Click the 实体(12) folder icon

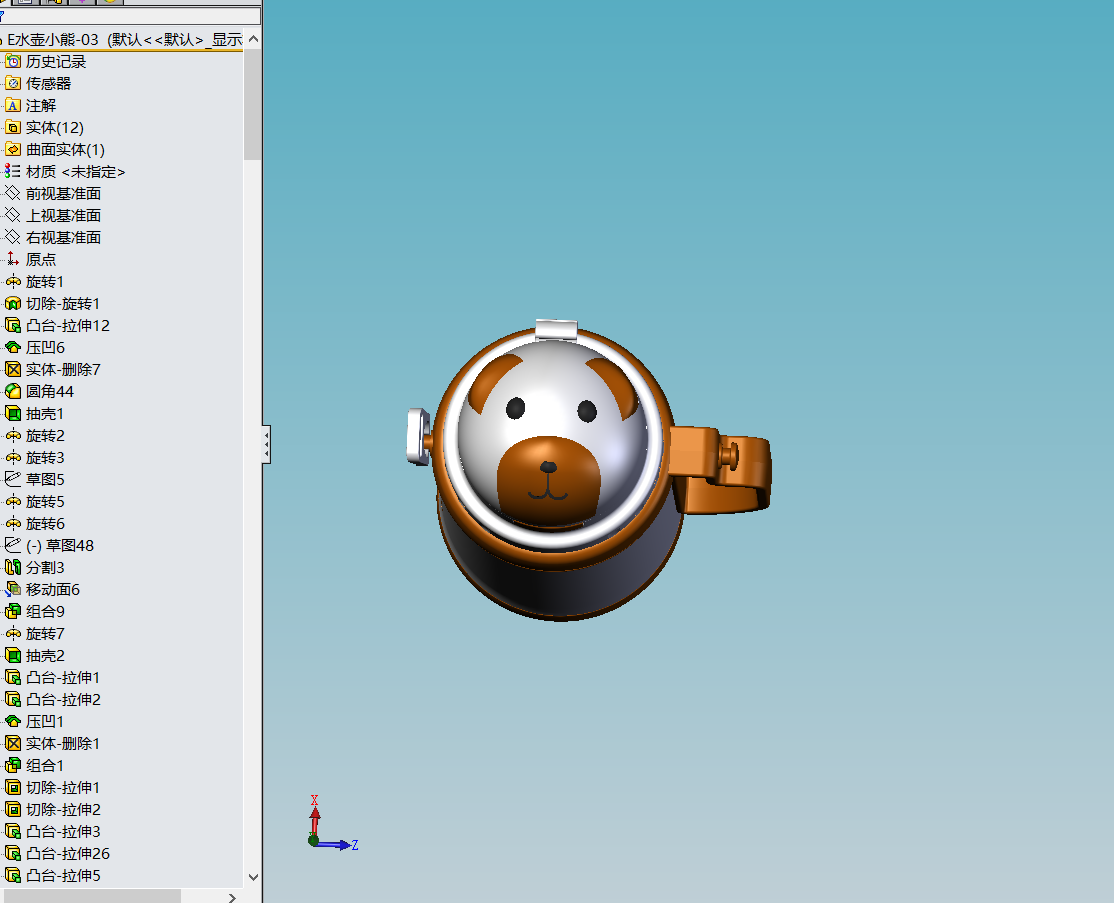coord(13,128)
